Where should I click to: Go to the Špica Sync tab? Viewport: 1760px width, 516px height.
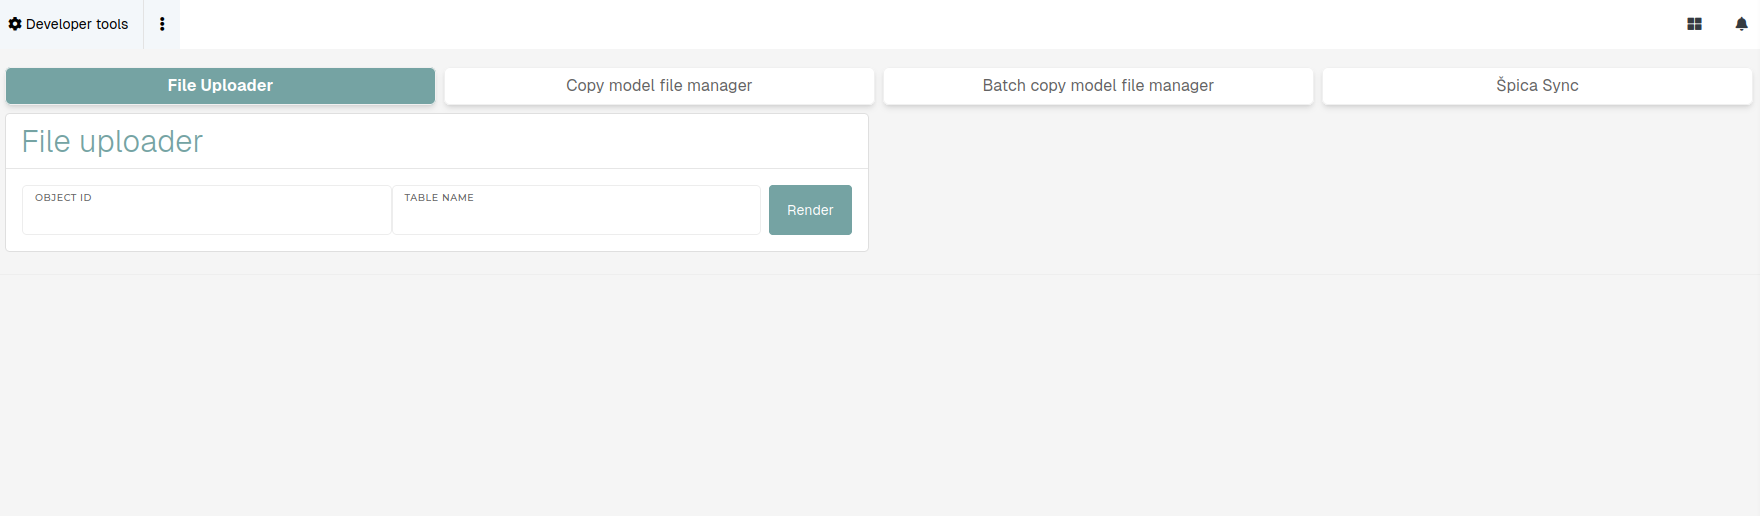[1537, 86]
